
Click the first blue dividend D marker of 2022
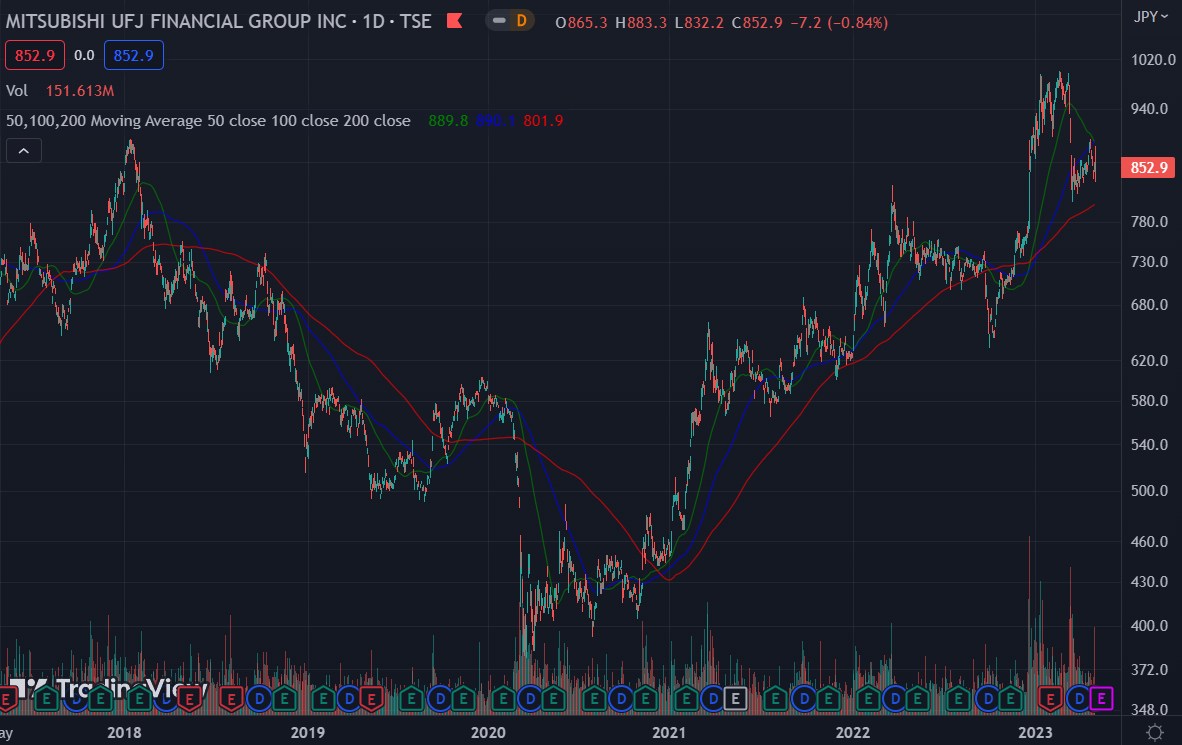click(895, 699)
